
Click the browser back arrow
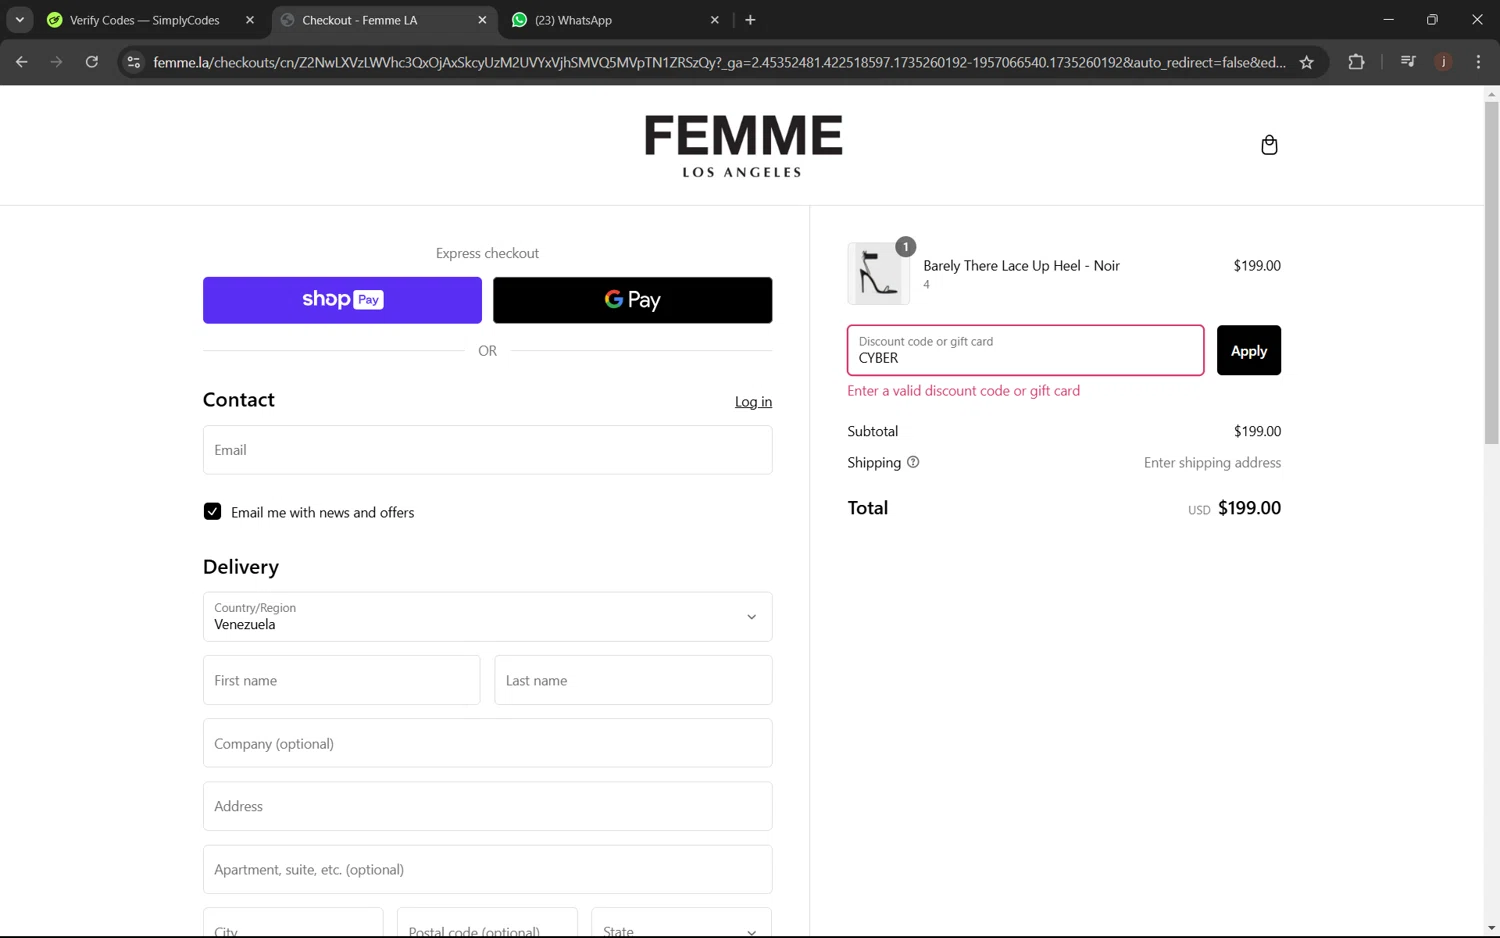point(22,62)
